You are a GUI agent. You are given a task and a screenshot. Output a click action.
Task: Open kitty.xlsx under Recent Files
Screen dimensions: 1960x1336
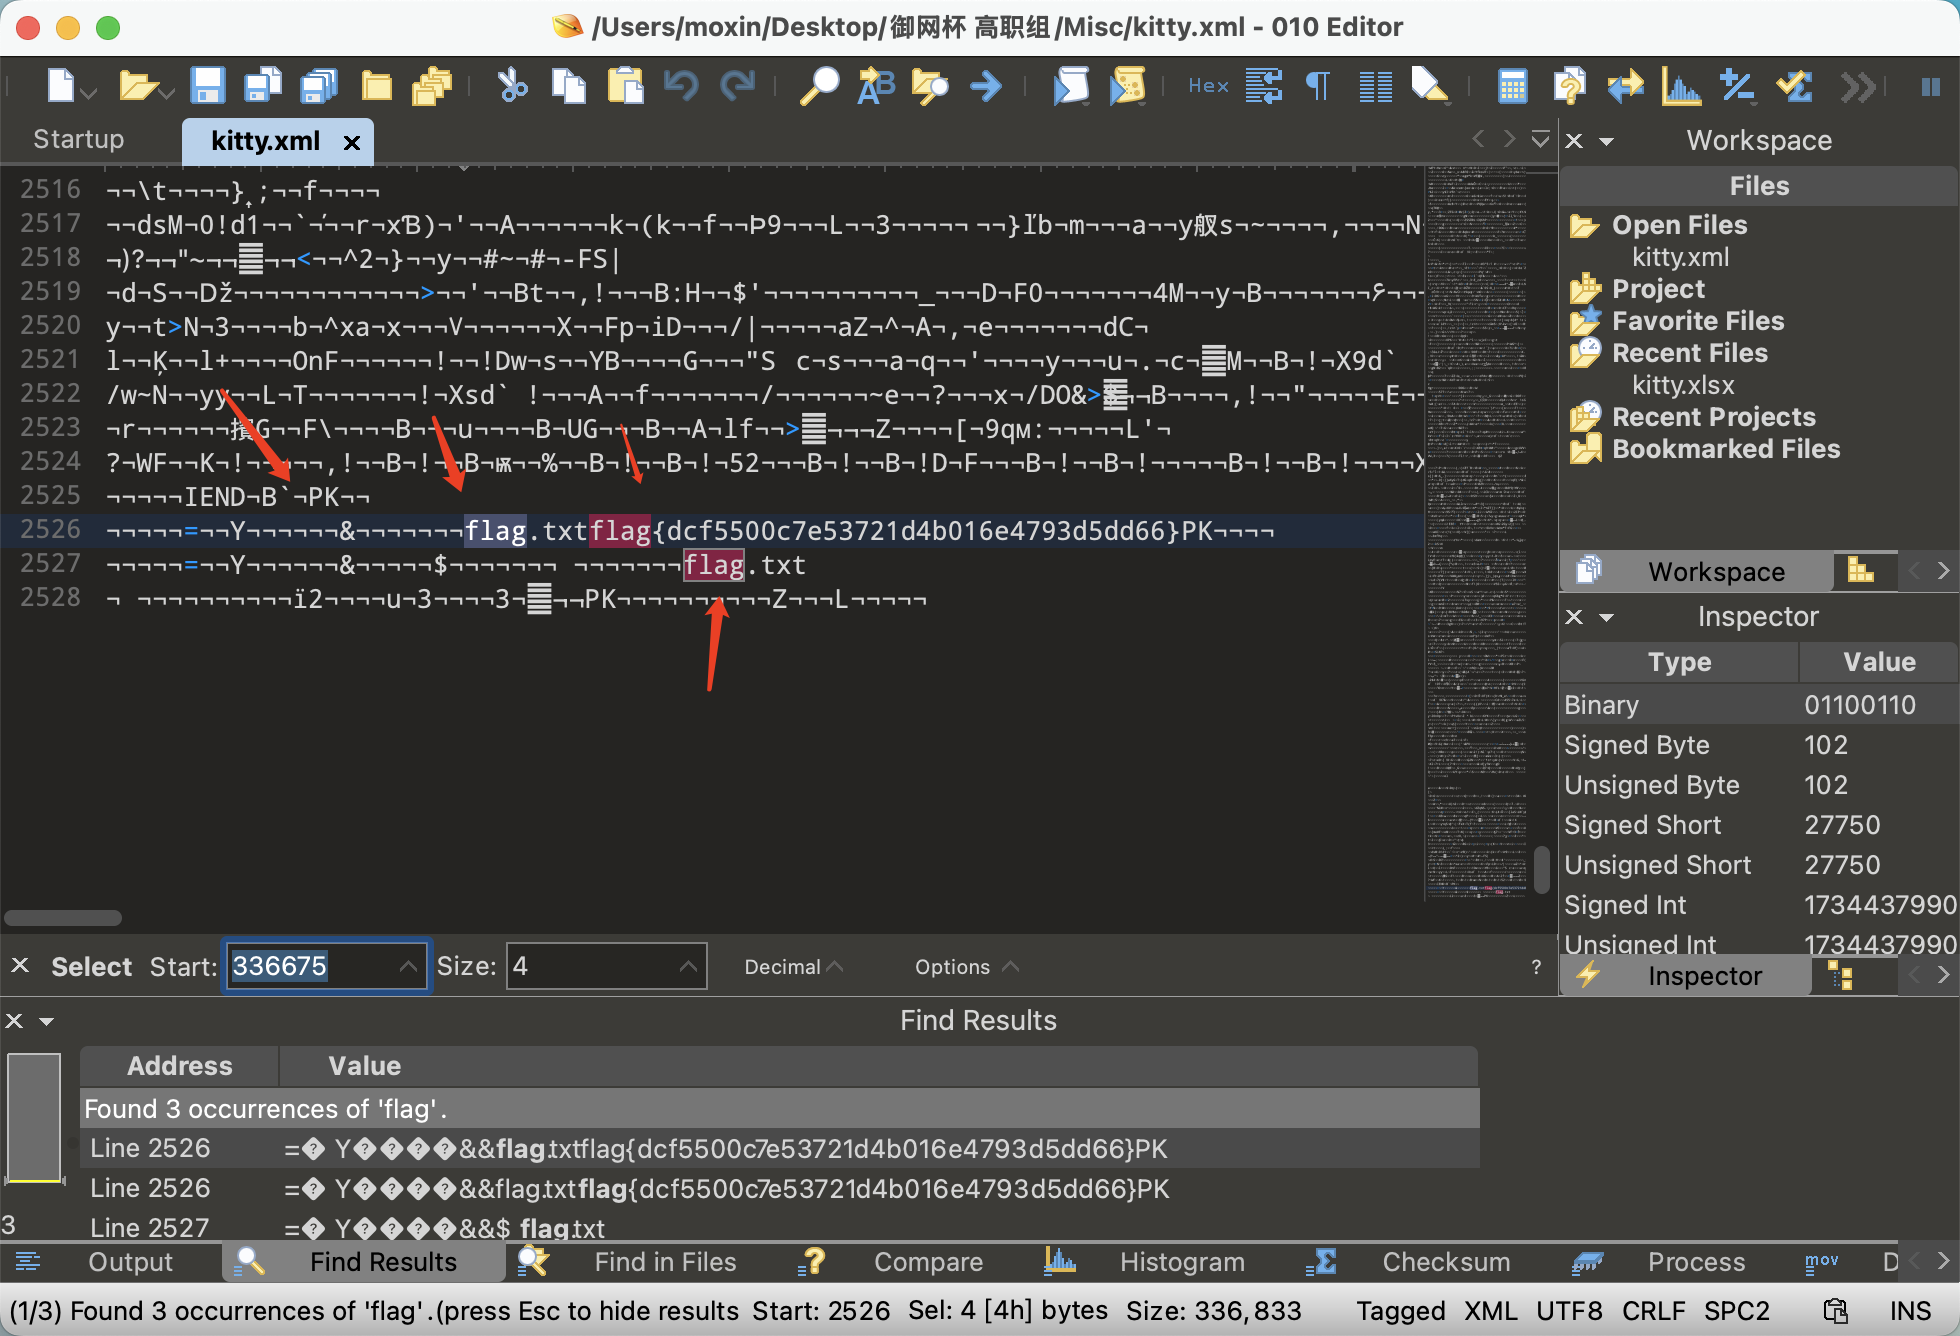point(1682,385)
